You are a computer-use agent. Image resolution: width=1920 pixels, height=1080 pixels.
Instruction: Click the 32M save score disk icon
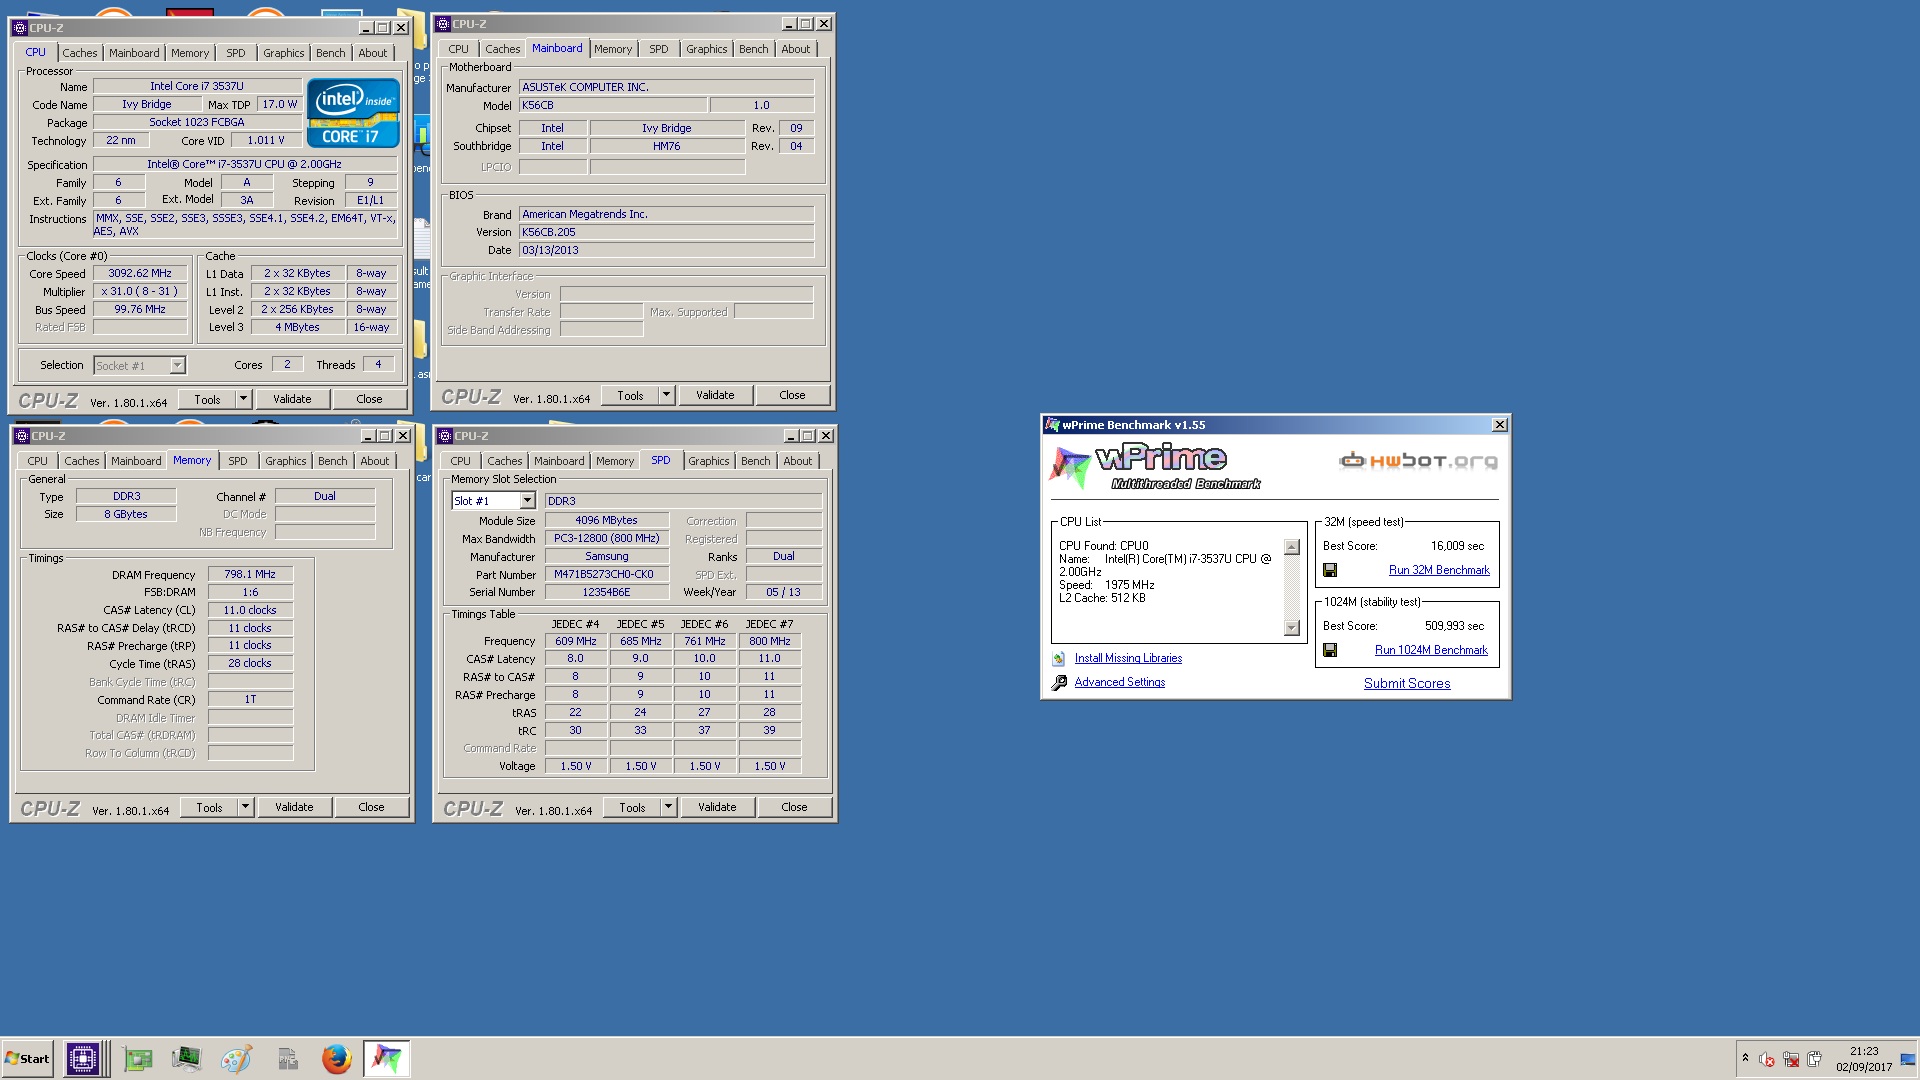click(x=1330, y=570)
